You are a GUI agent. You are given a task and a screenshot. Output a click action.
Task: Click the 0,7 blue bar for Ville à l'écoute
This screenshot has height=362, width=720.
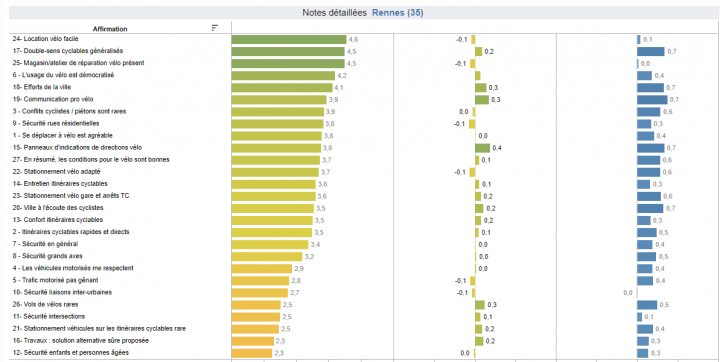click(650, 208)
